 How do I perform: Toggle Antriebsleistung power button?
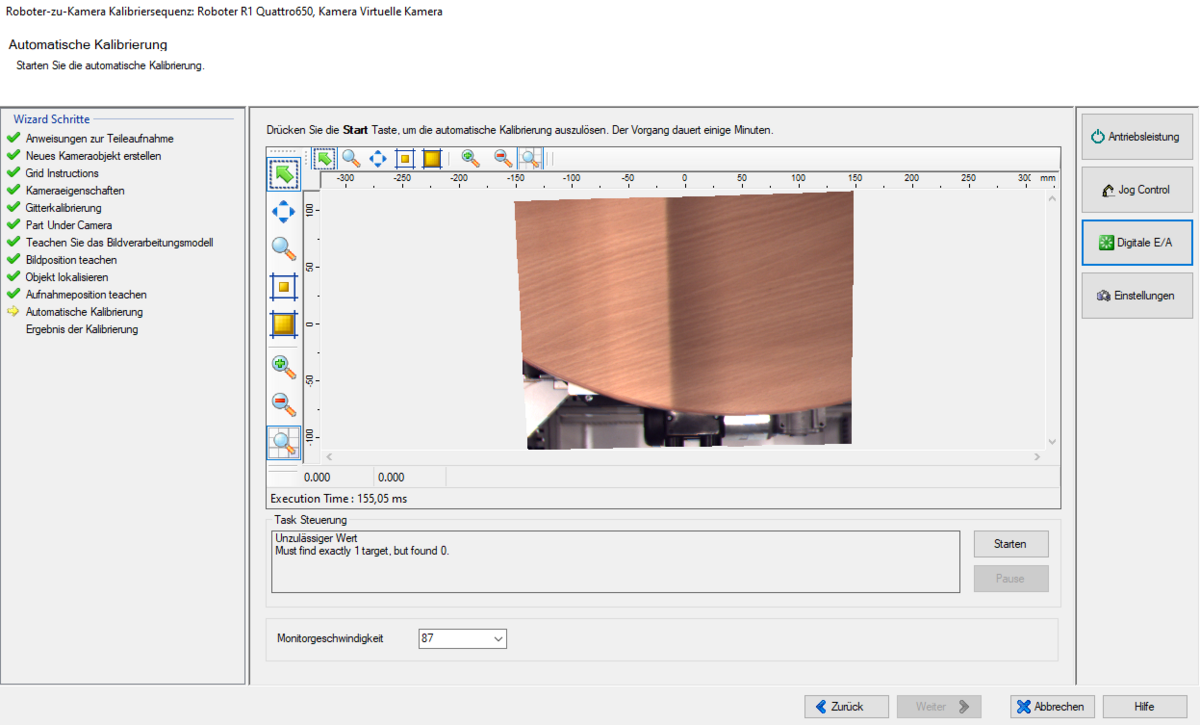1136,136
